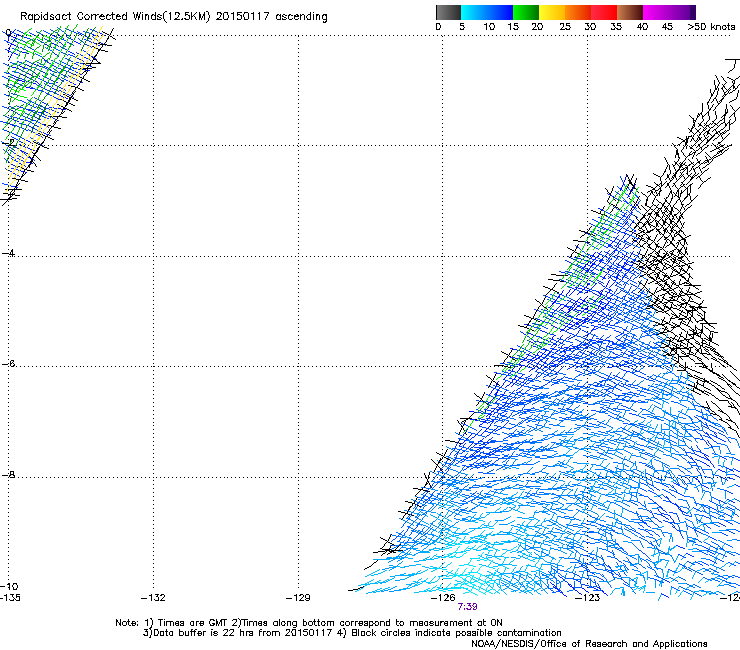The image size is (740, 650).
Task: Click the NOAA/NESDIS credit text
Action: (589, 644)
